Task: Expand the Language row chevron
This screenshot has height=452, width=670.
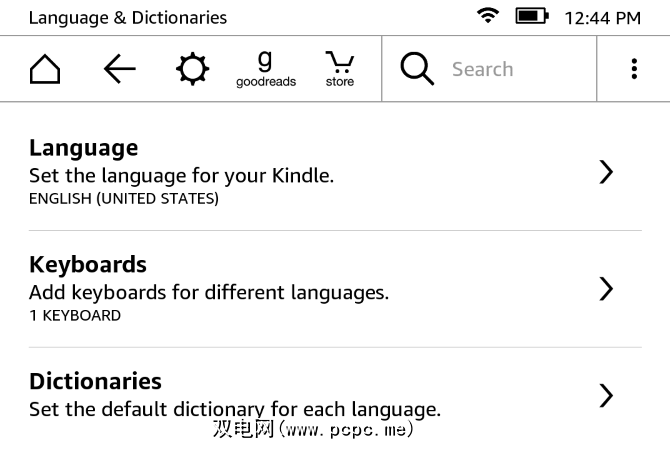Action: (605, 172)
